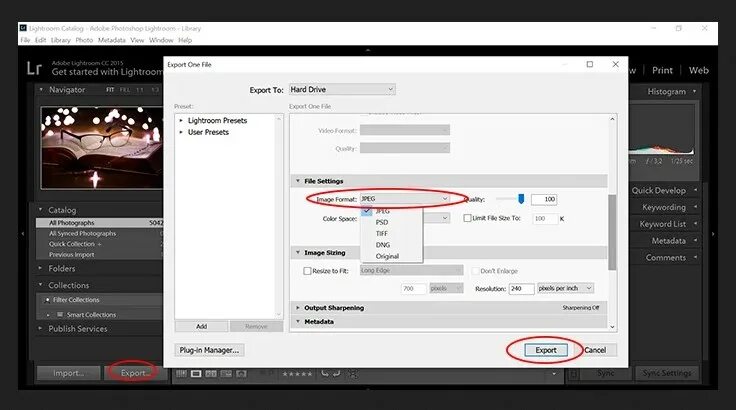Expand Lightroom Presets in preset list

pyautogui.click(x=181, y=121)
